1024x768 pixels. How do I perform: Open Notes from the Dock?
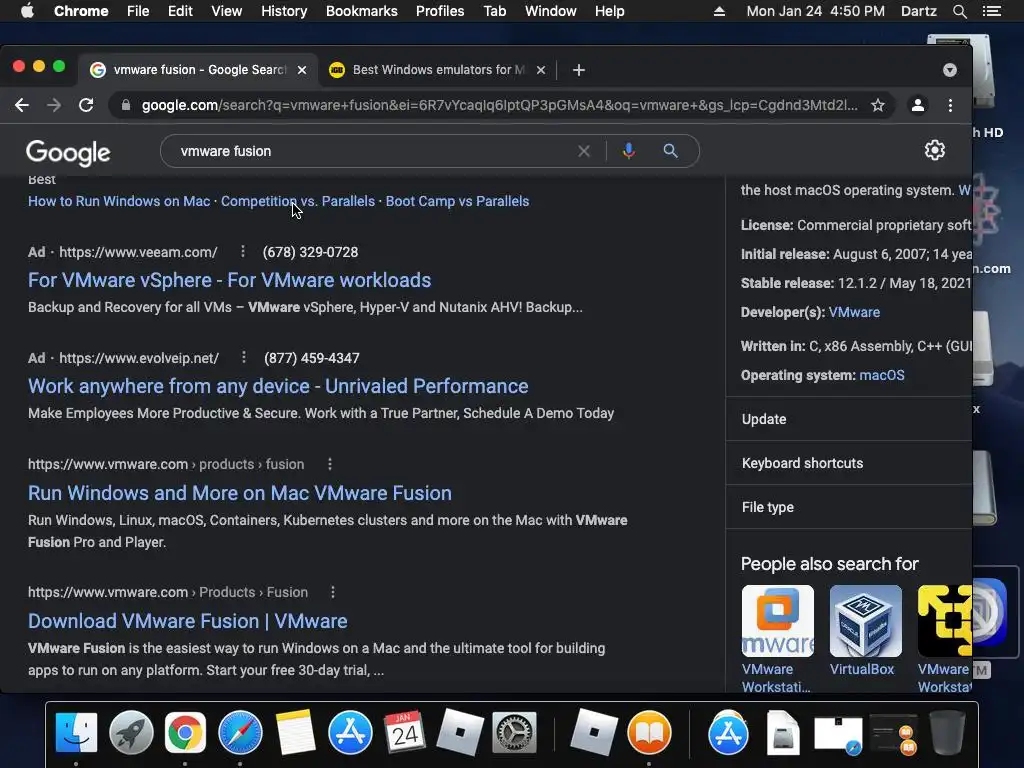pos(295,732)
